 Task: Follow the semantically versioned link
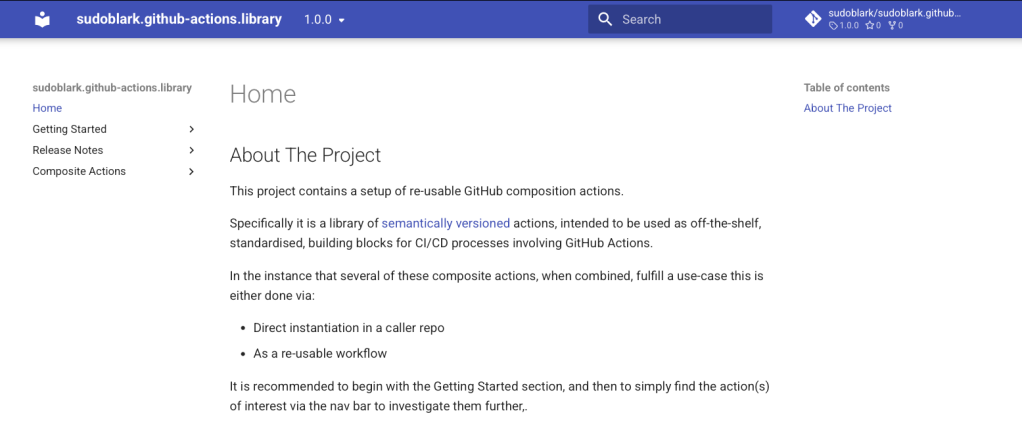[446, 223]
